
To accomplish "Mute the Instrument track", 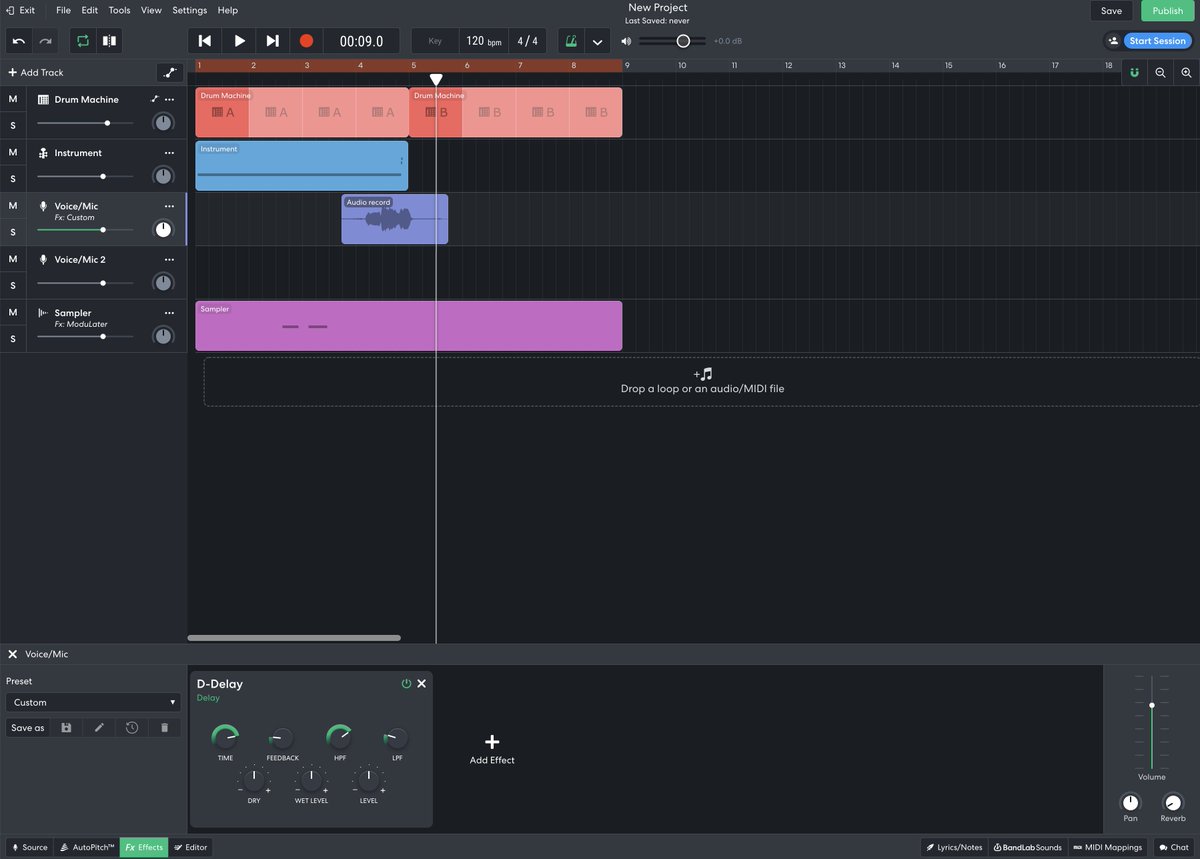I will [x=13, y=152].
